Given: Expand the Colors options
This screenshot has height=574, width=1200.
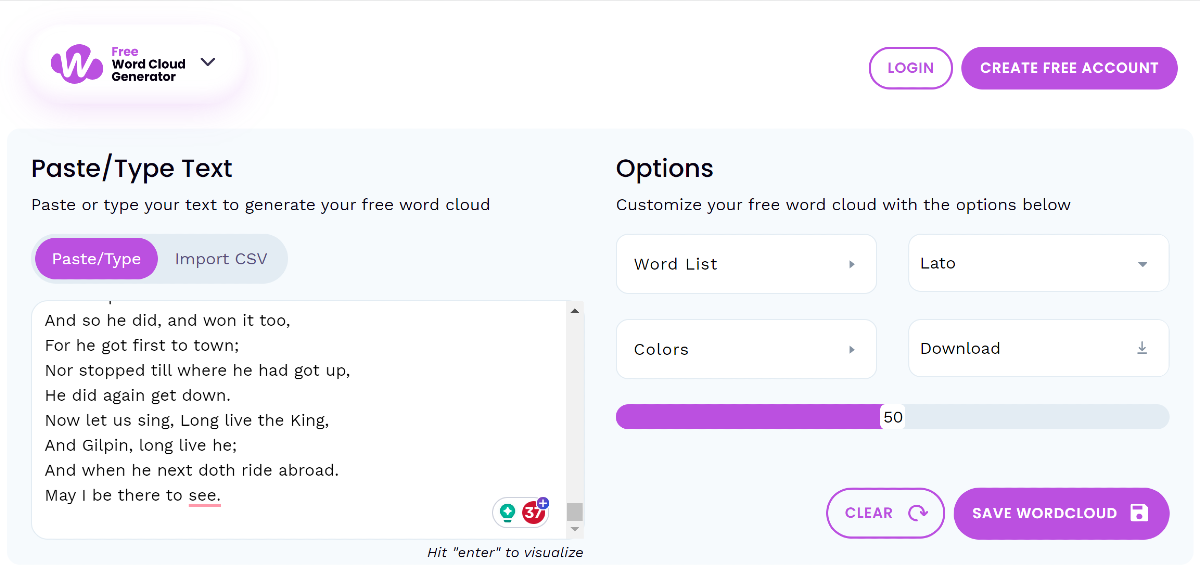Looking at the screenshot, I should click(x=746, y=349).
